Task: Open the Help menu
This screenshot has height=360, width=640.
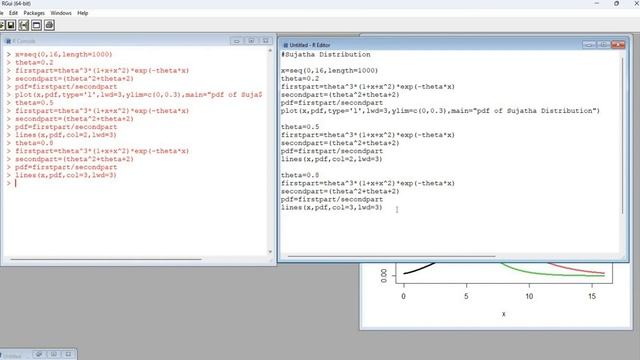Action: tap(82, 13)
